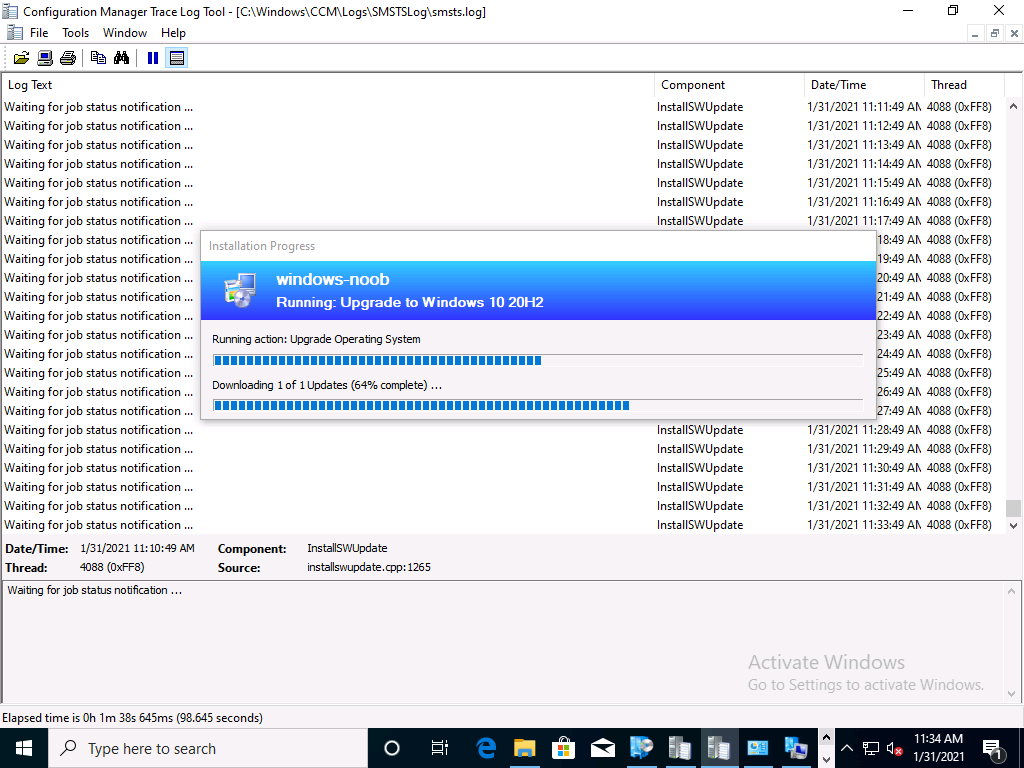Viewport: 1024px width, 768px height.
Task: Select the log row timestamped 11:11:49 AM
Action: 504,106
